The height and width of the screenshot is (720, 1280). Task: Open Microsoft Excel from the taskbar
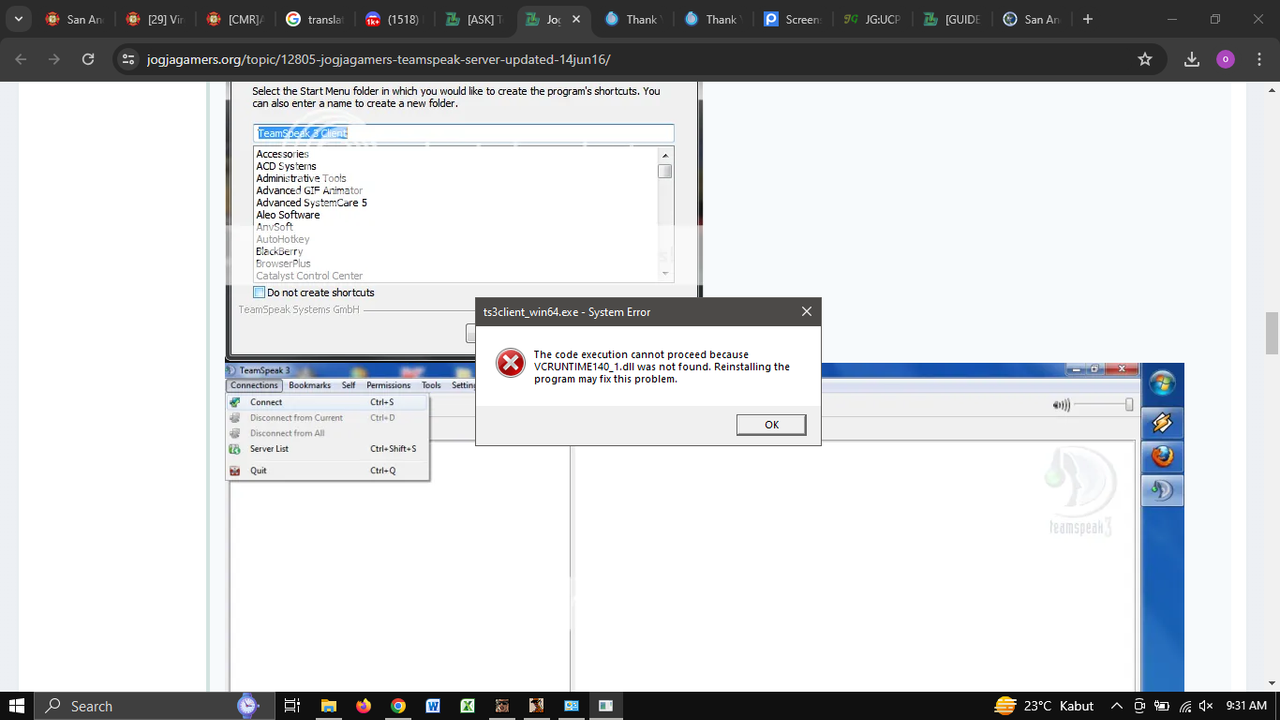467,706
